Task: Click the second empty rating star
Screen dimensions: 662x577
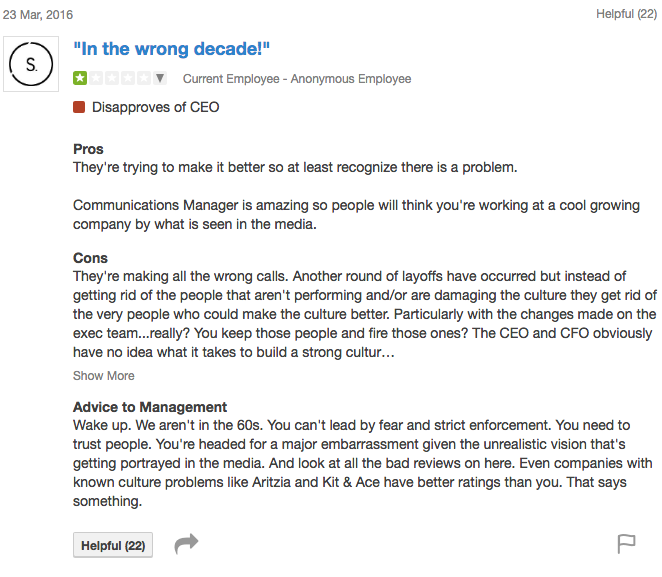Action: click(95, 78)
